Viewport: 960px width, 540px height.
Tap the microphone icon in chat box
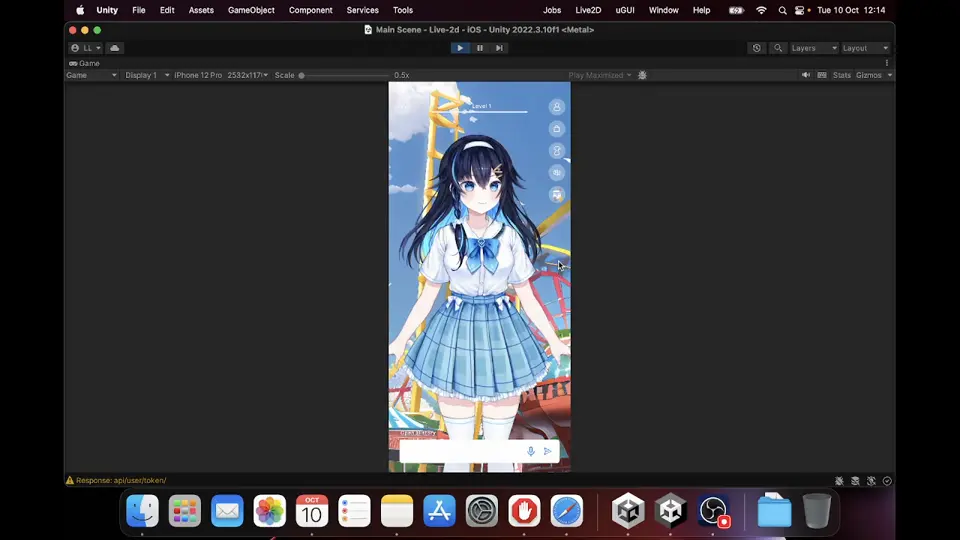(531, 451)
